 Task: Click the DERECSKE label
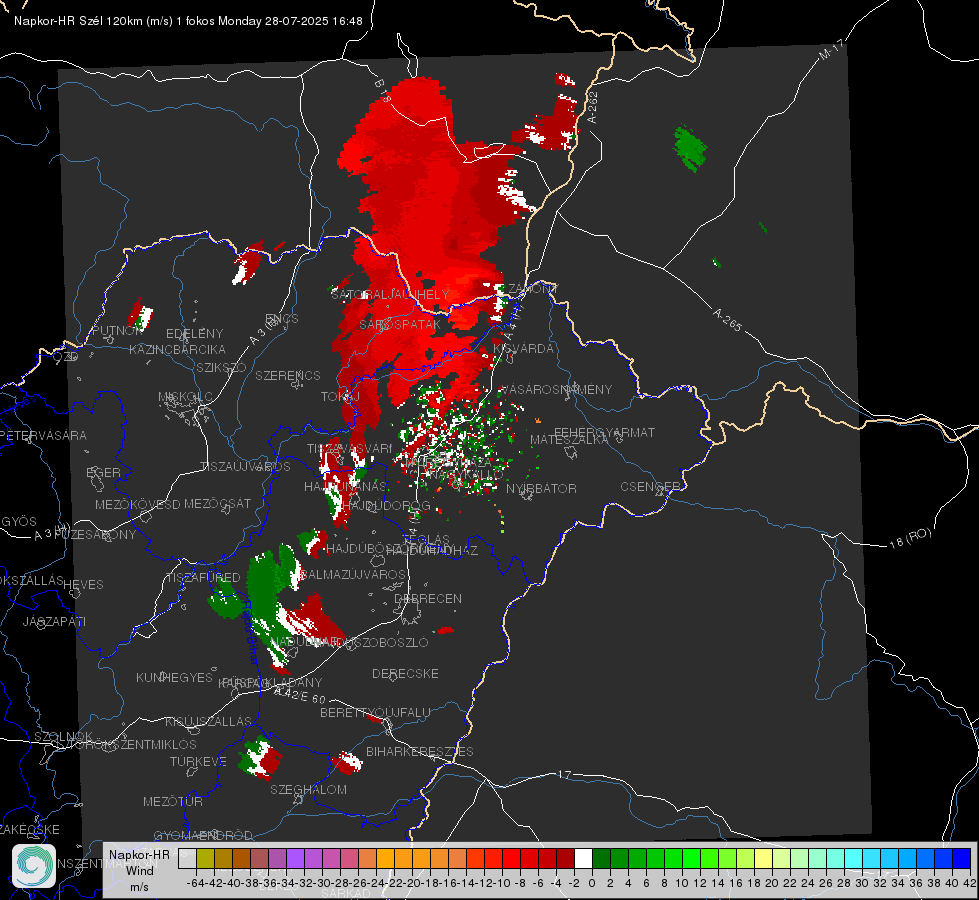click(x=405, y=673)
